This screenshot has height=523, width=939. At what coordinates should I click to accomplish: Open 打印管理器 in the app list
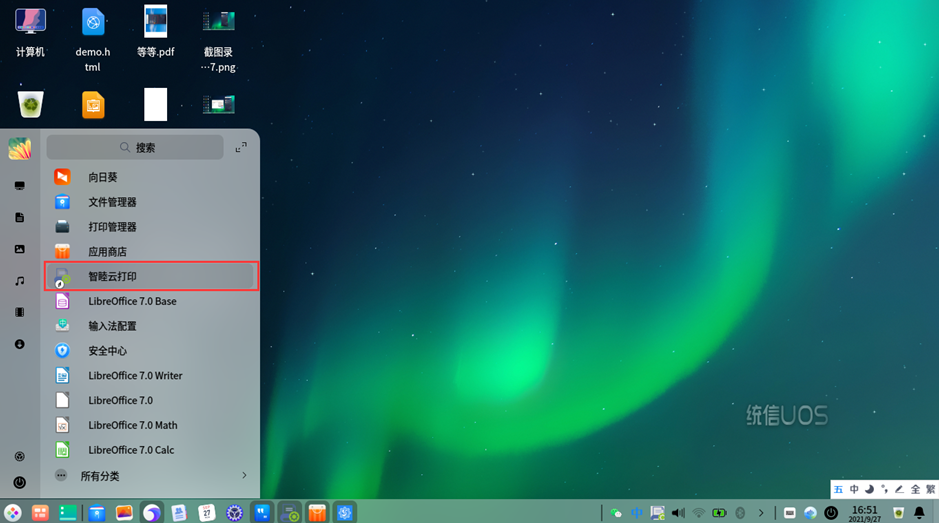(x=151, y=226)
